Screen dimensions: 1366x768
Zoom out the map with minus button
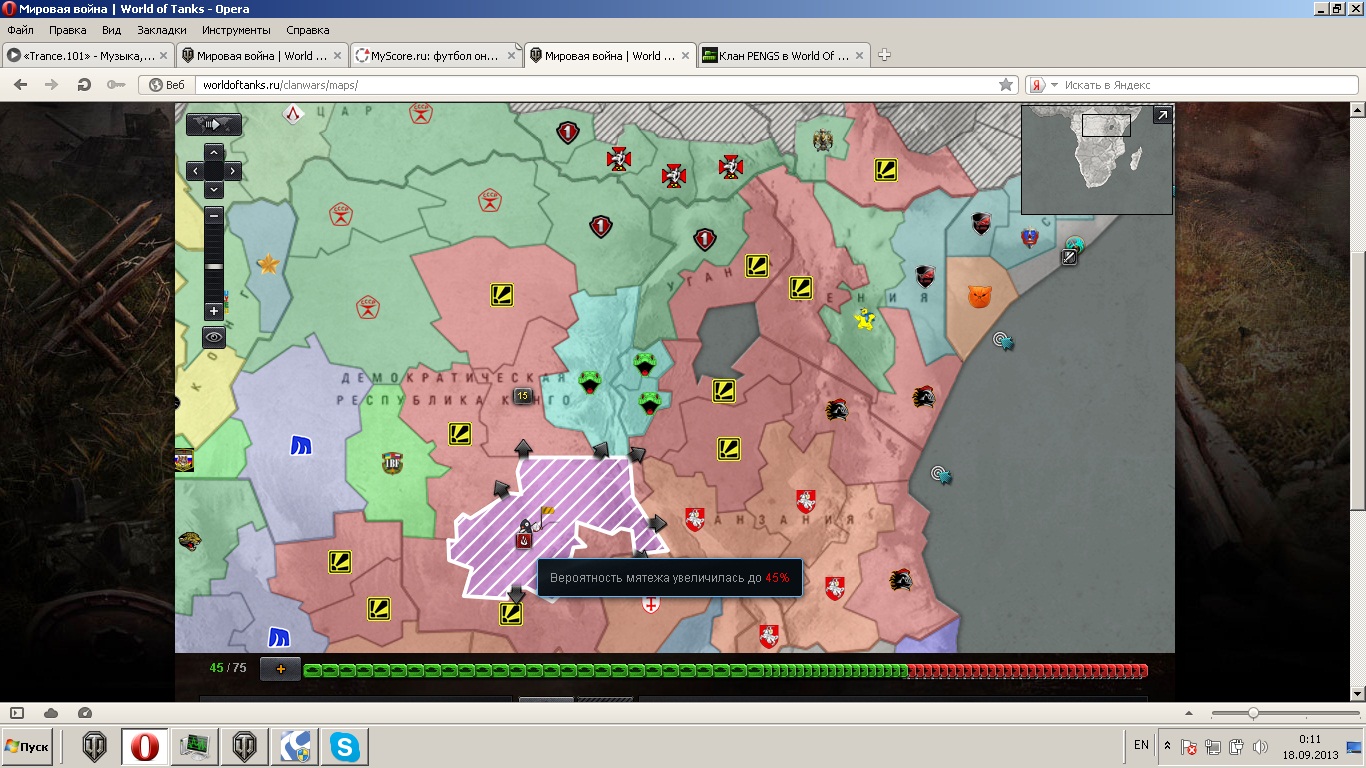click(214, 215)
